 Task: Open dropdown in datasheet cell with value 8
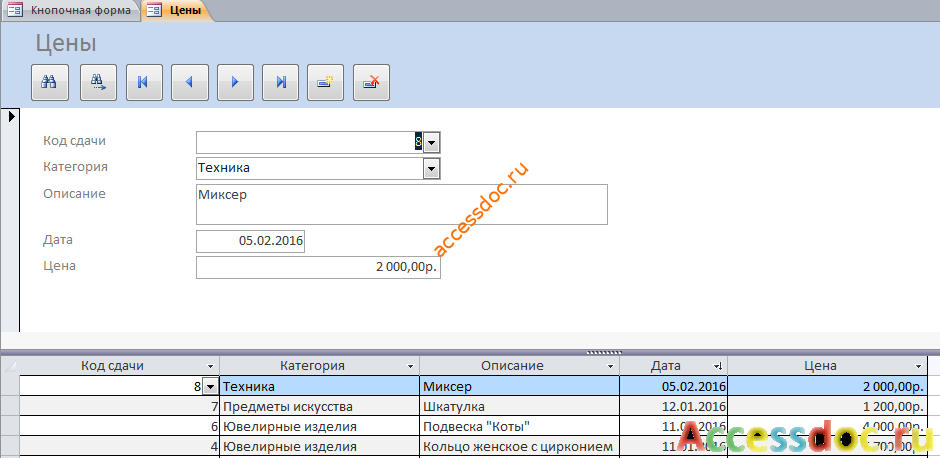[x=210, y=387]
